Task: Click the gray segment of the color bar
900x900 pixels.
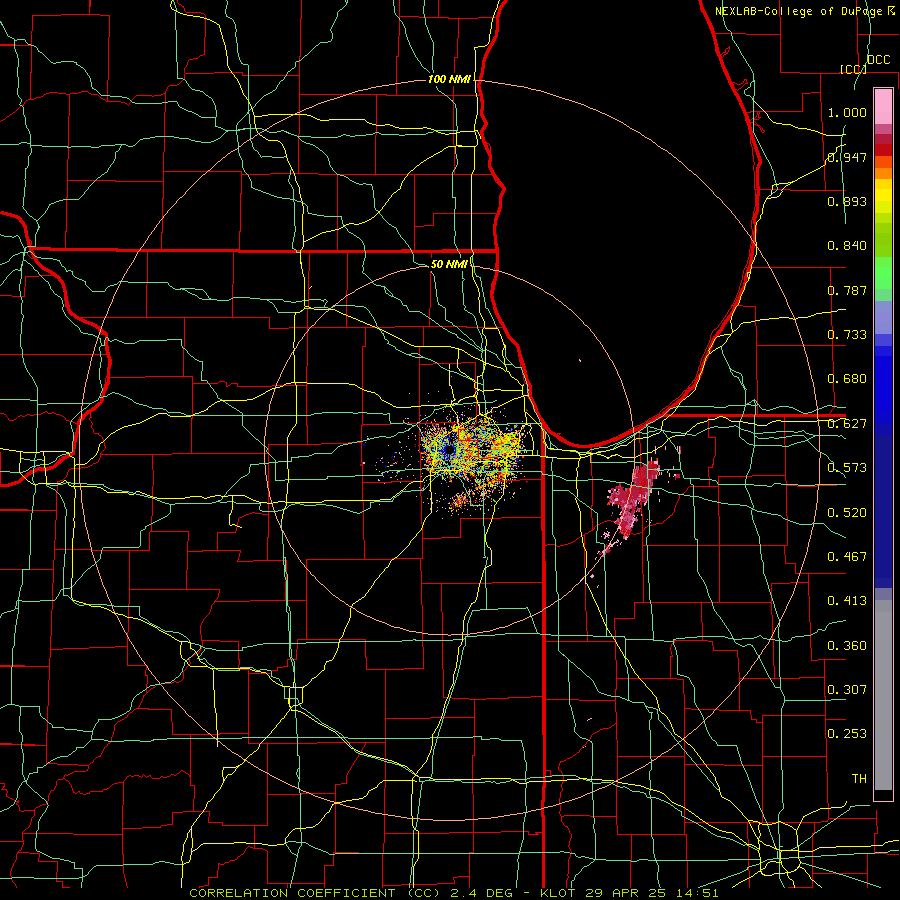Action: point(883,695)
